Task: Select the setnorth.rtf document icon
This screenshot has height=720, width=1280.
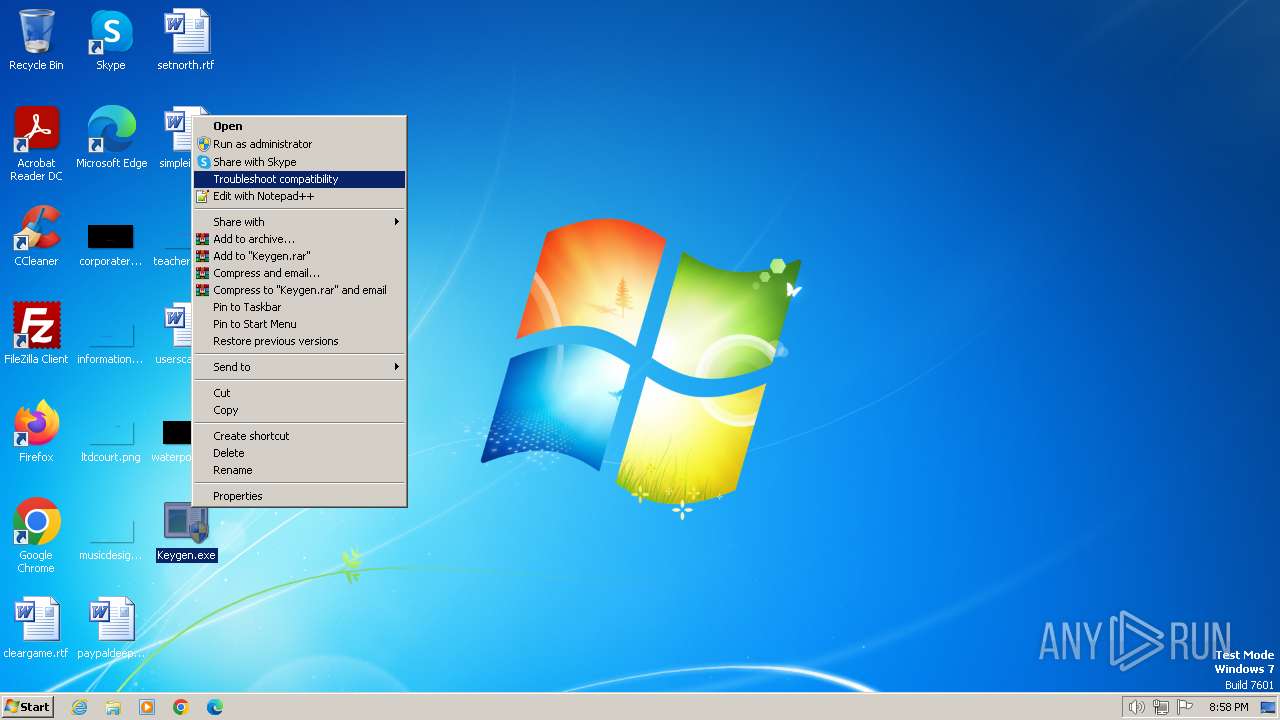Action: [186, 40]
